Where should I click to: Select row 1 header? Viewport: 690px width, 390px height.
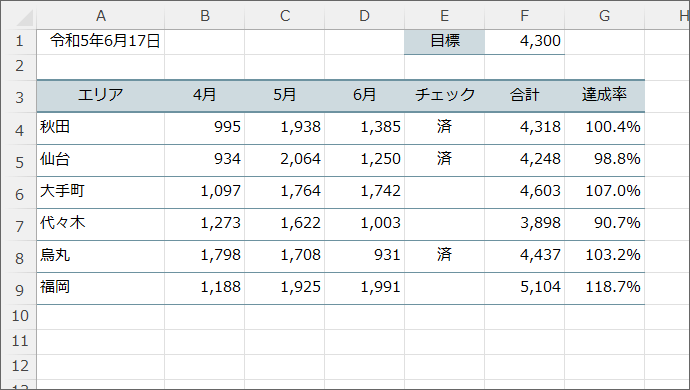[19, 42]
